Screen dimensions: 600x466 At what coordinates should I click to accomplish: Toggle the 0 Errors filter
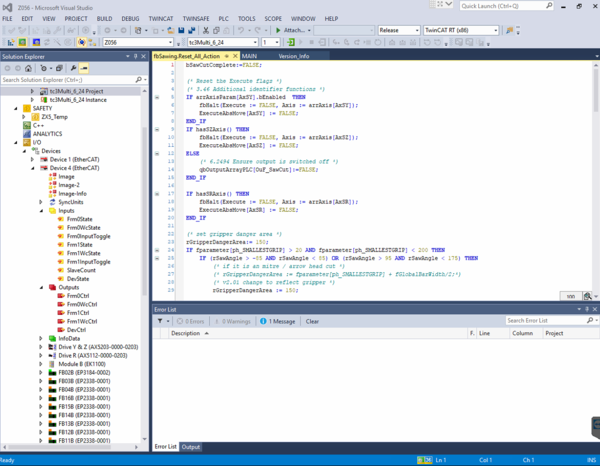(x=190, y=321)
